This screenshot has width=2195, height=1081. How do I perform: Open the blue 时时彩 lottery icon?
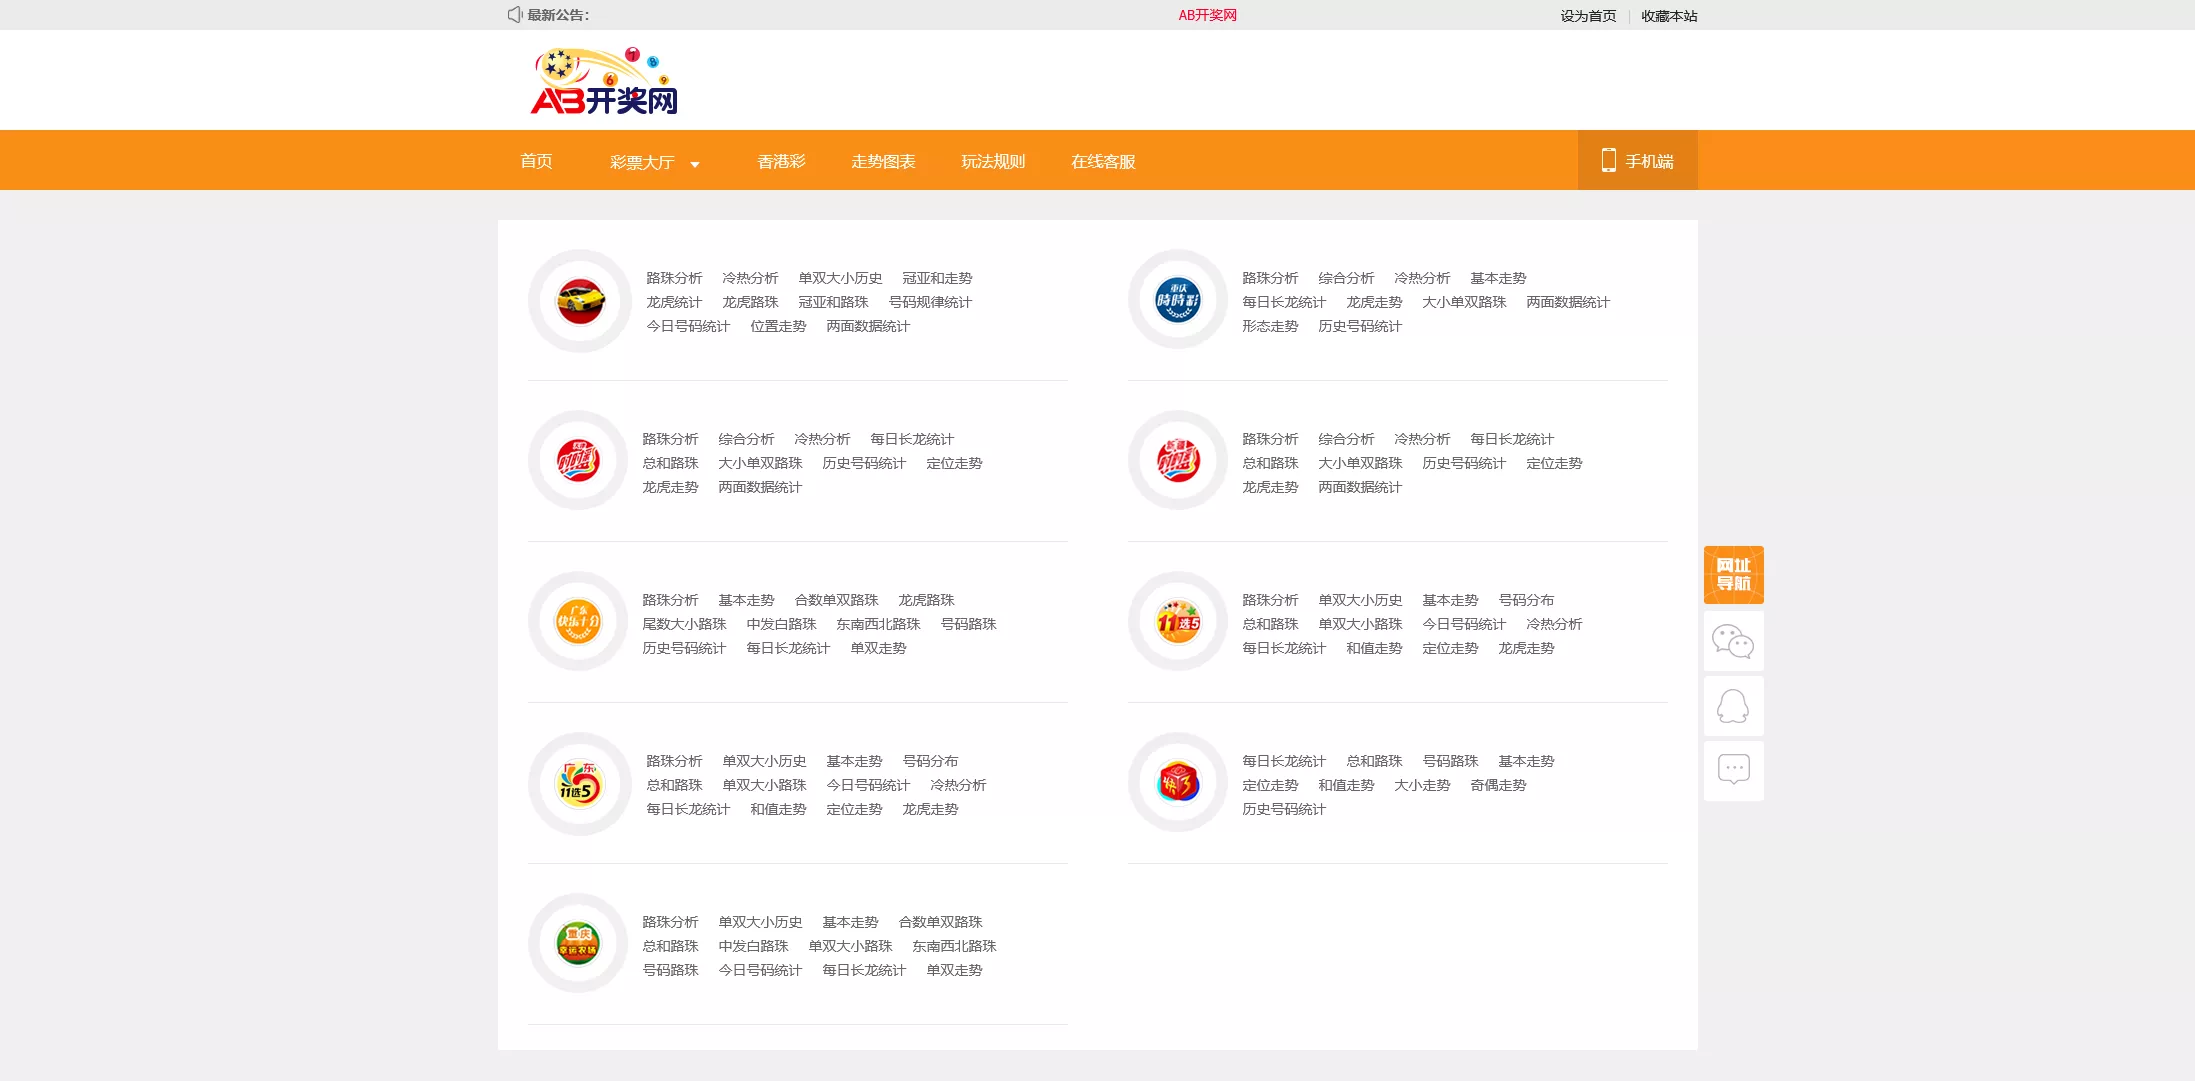coord(1177,300)
